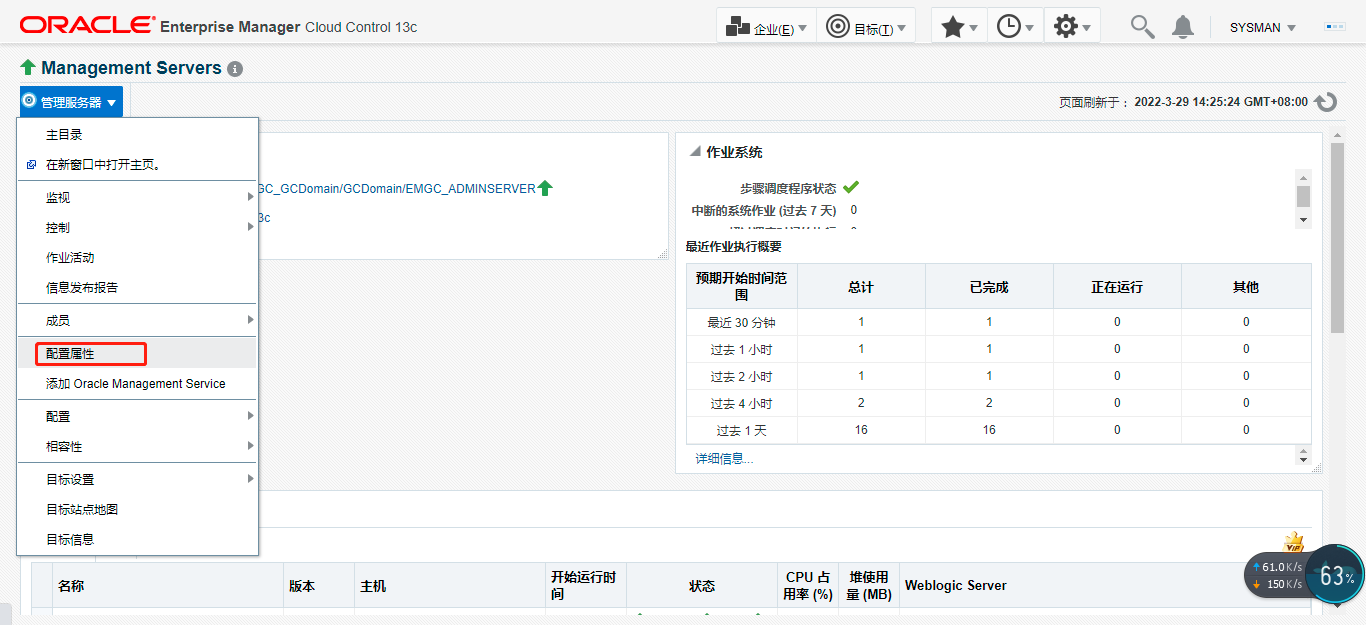Open the History clock menu

point(1015,27)
